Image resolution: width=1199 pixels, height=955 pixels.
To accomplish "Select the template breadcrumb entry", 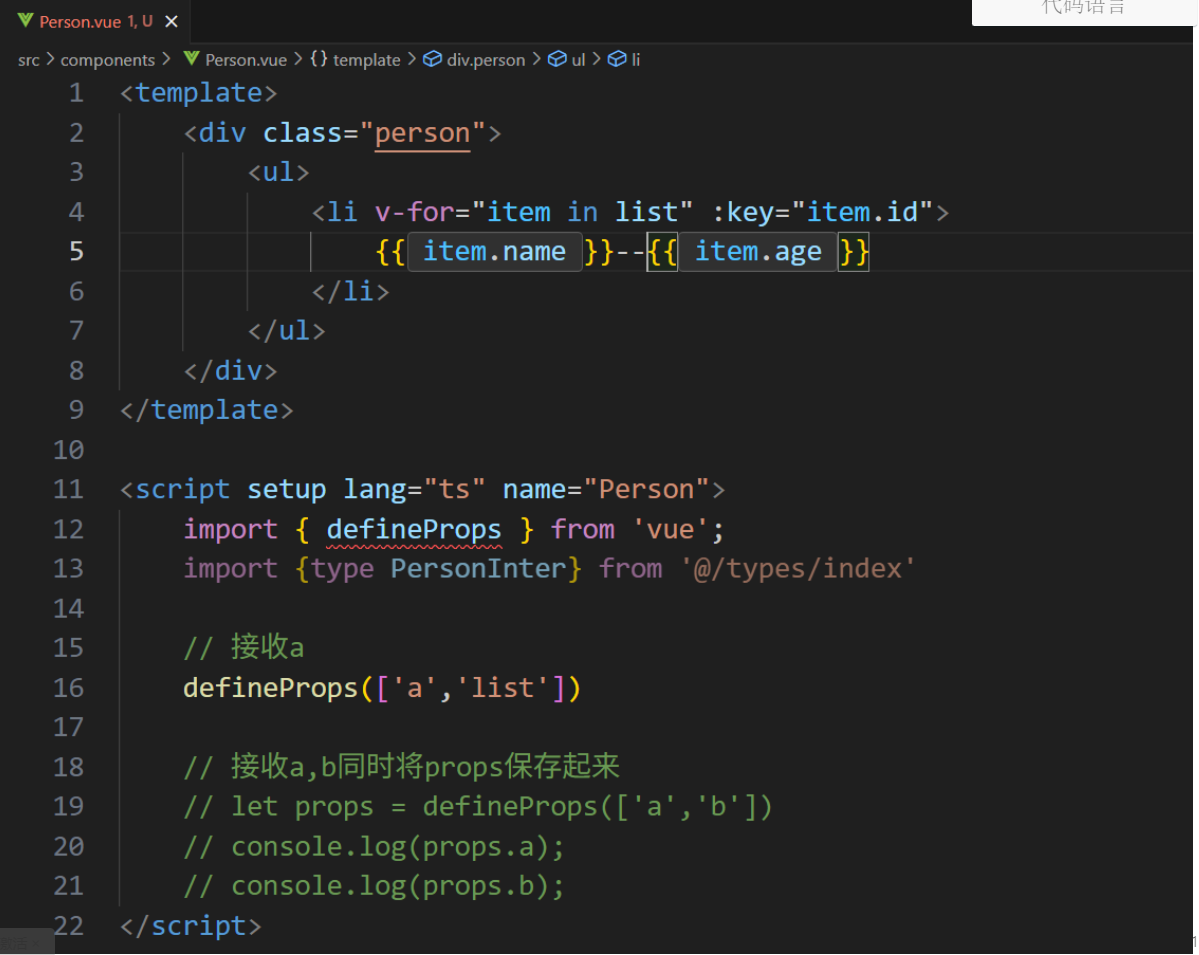I will 366,60.
